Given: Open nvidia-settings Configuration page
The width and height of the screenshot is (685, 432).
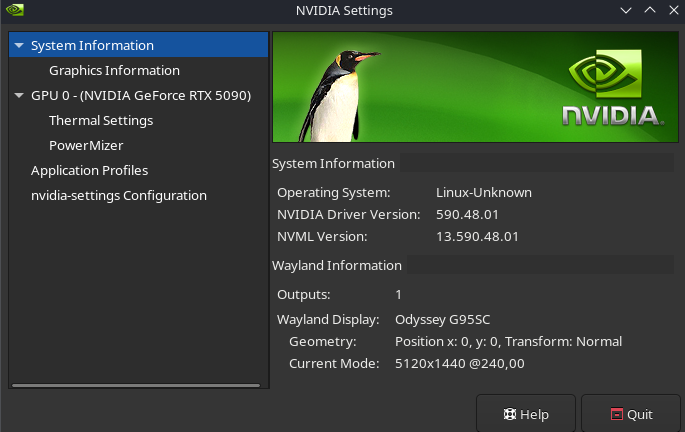Looking at the screenshot, I should [x=119, y=195].
